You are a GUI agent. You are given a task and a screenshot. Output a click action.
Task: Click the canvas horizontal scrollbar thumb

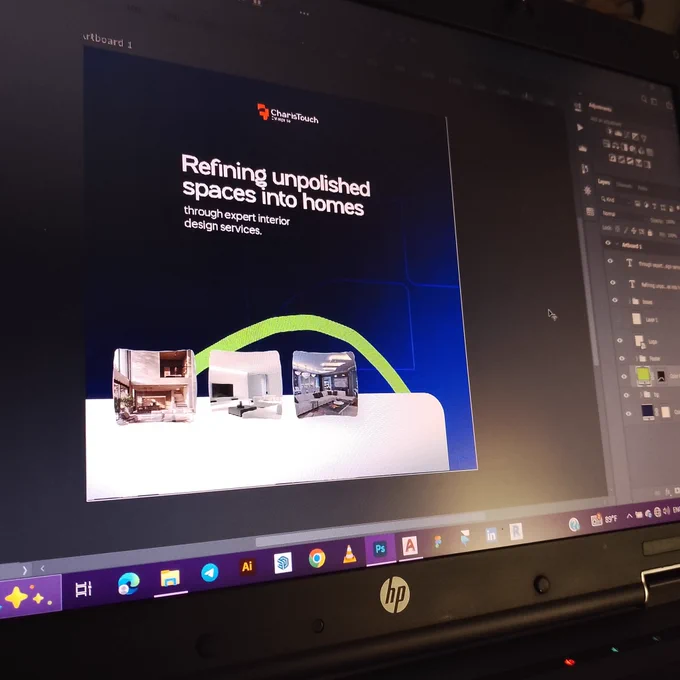[371, 530]
